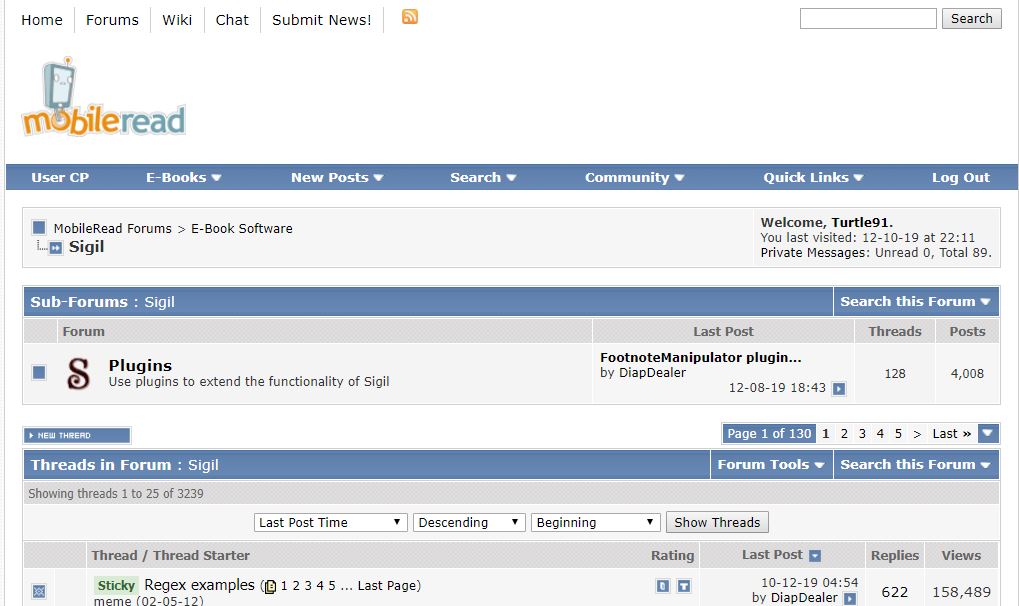Click Log Out in the navbar
Screen dimensions: 1019x606
coord(961,178)
